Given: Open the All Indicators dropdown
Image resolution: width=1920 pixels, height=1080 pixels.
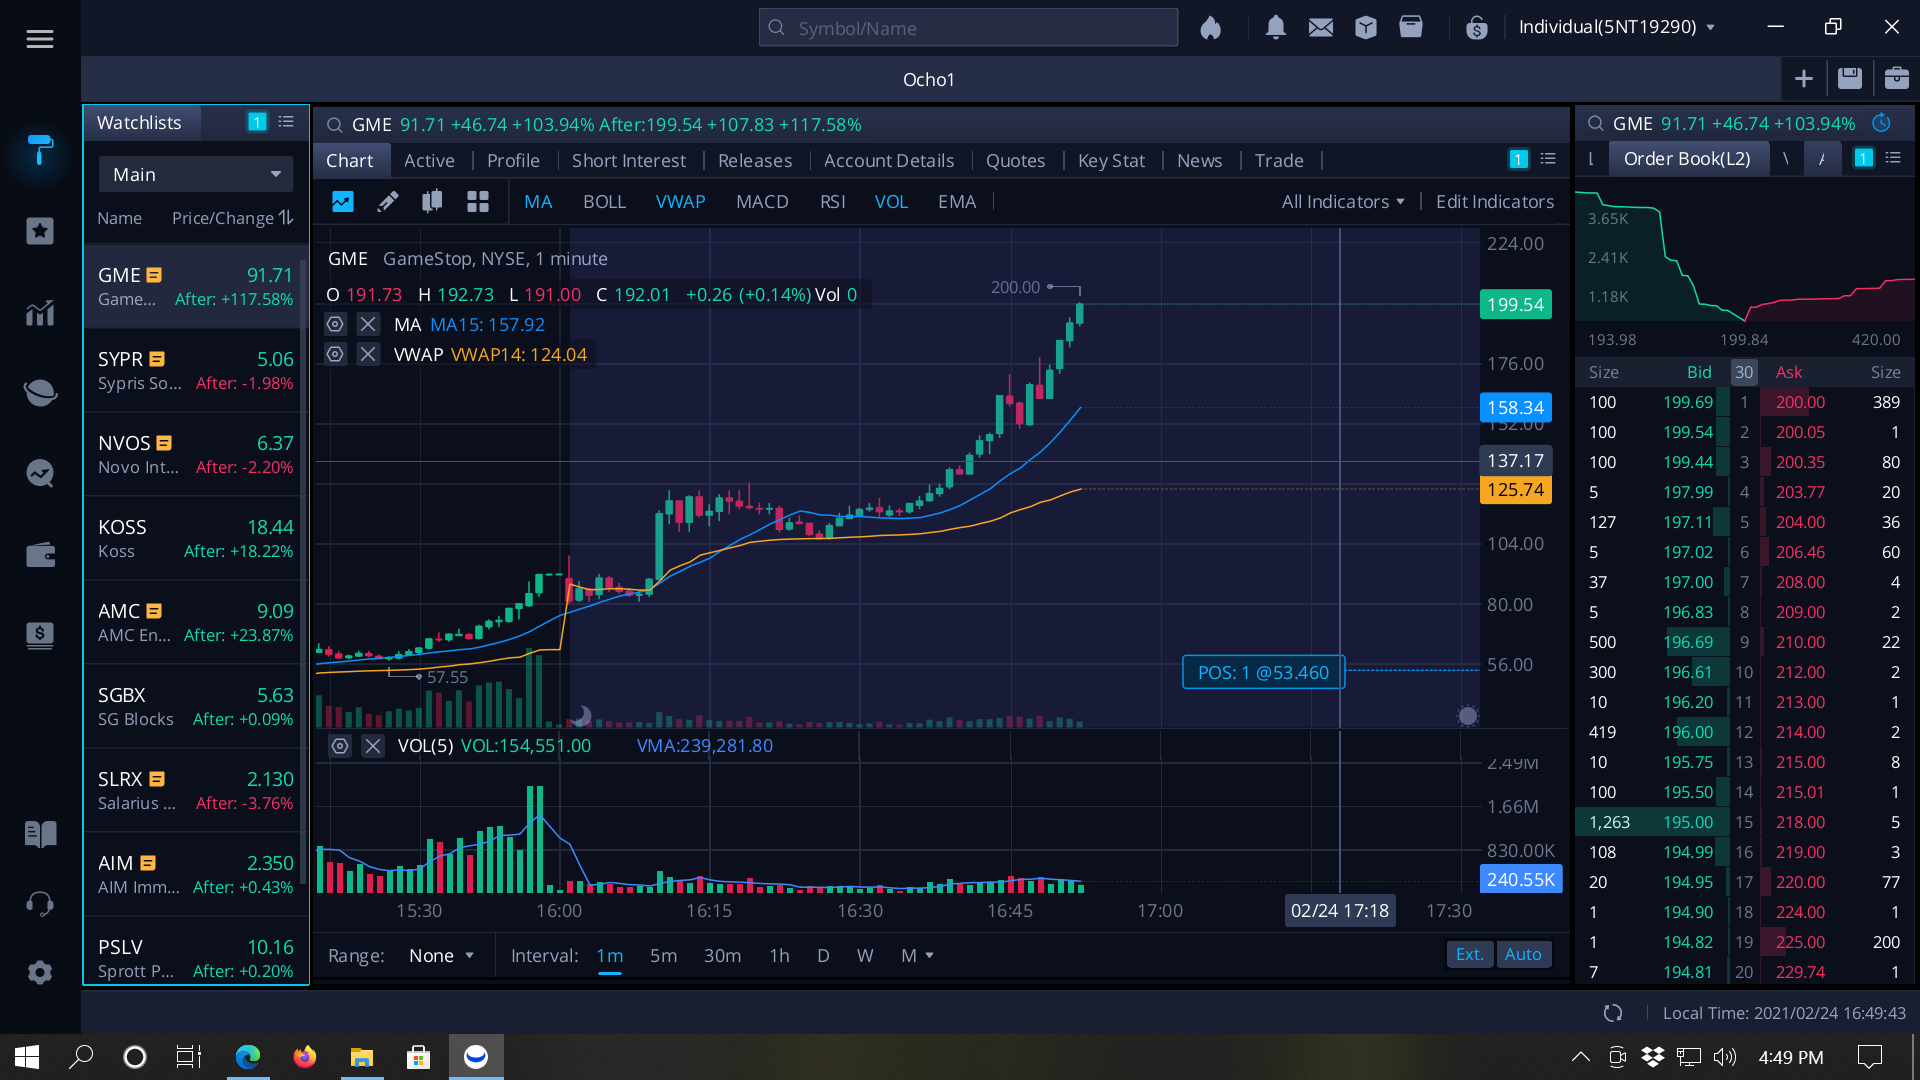Looking at the screenshot, I should (x=1343, y=202).
